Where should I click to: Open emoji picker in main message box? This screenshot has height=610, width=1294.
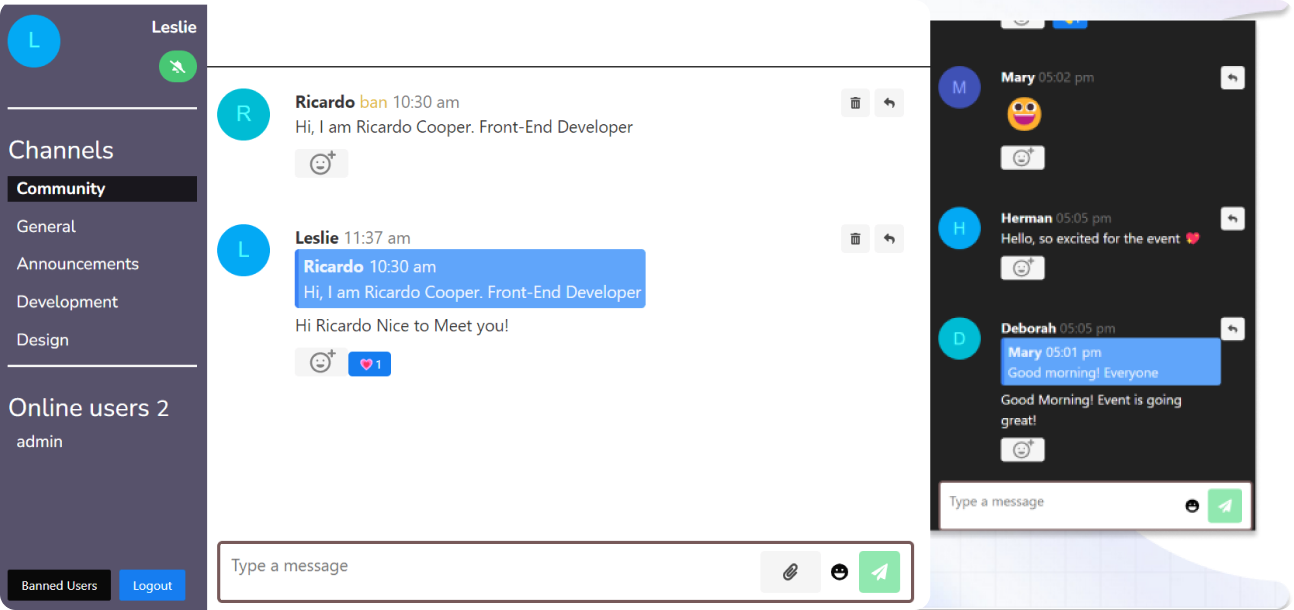[840, 572]
